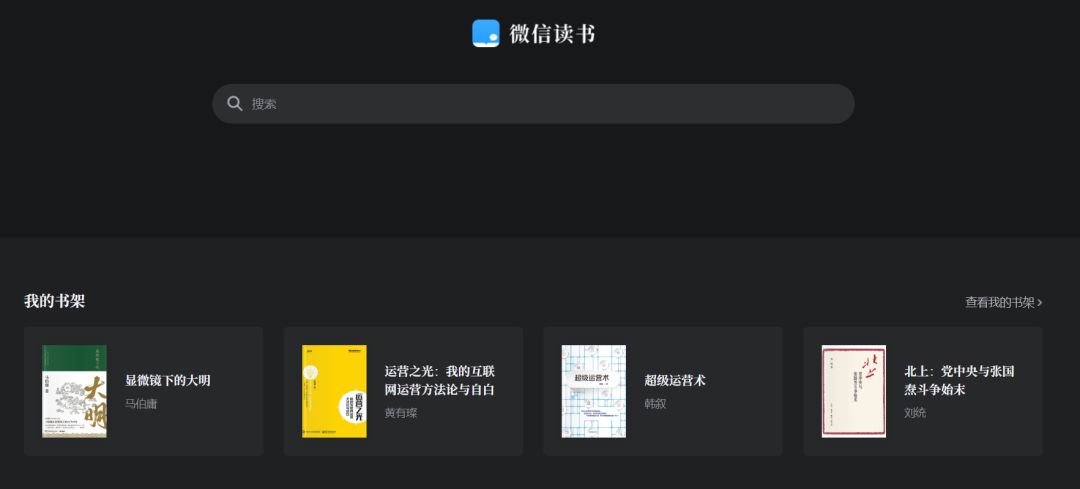The image size is (1080, 489).
Task: Click the 微信读书 title text
Action: click(x=552, y=34)
